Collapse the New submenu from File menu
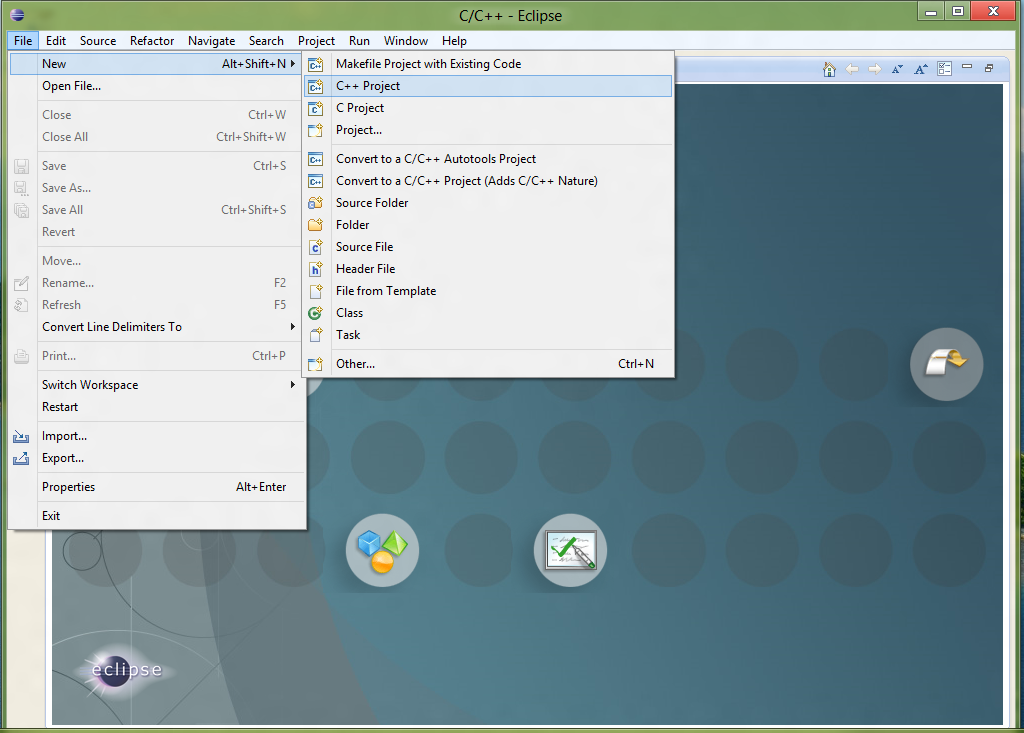The image size is (1024, 733). (x=157, y=64)
